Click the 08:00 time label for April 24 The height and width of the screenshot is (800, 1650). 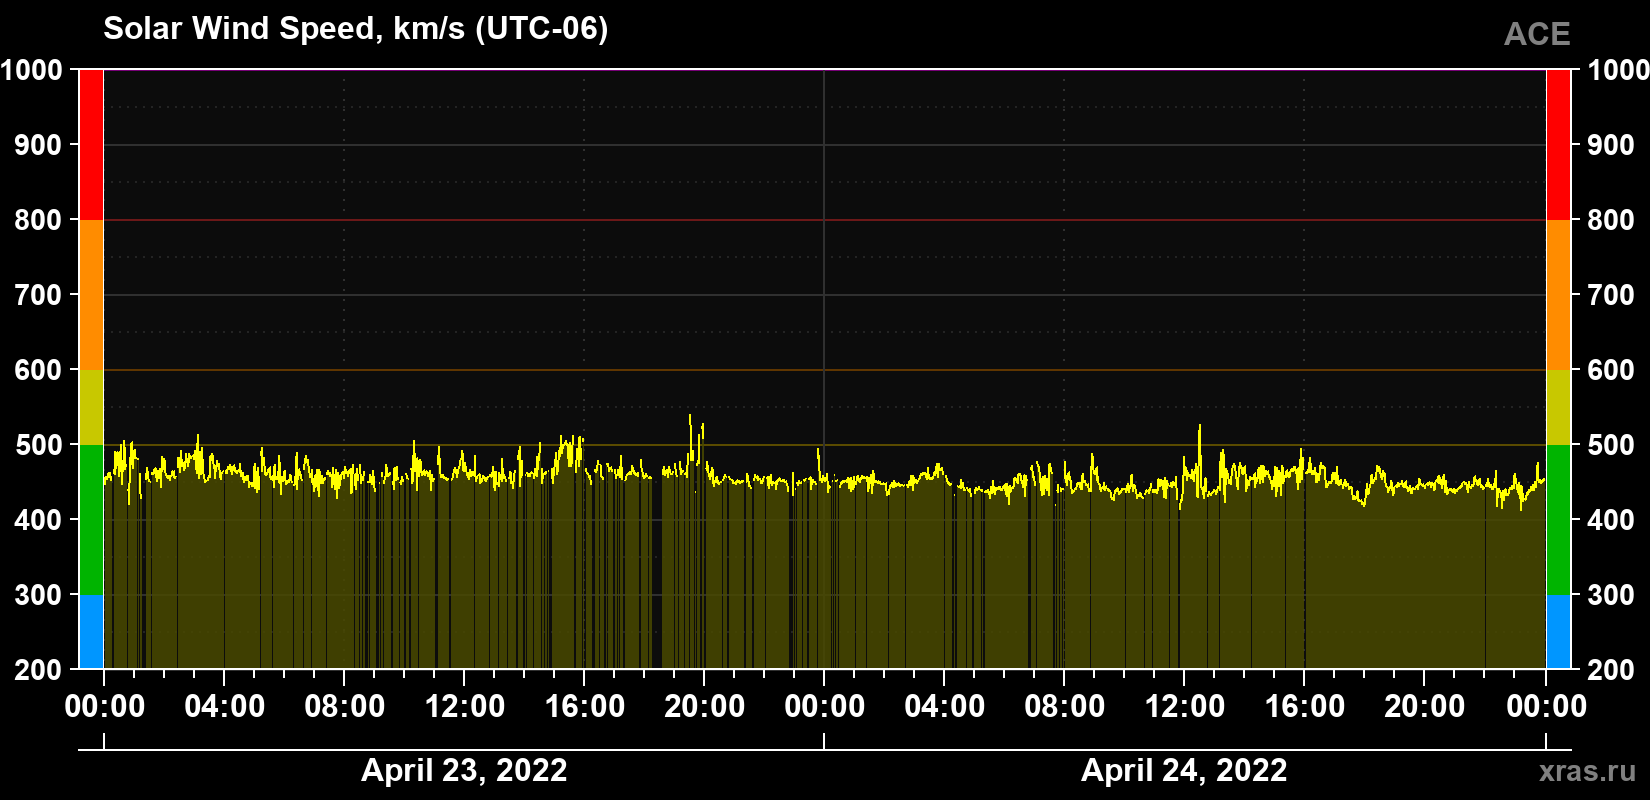point(1064,707)
